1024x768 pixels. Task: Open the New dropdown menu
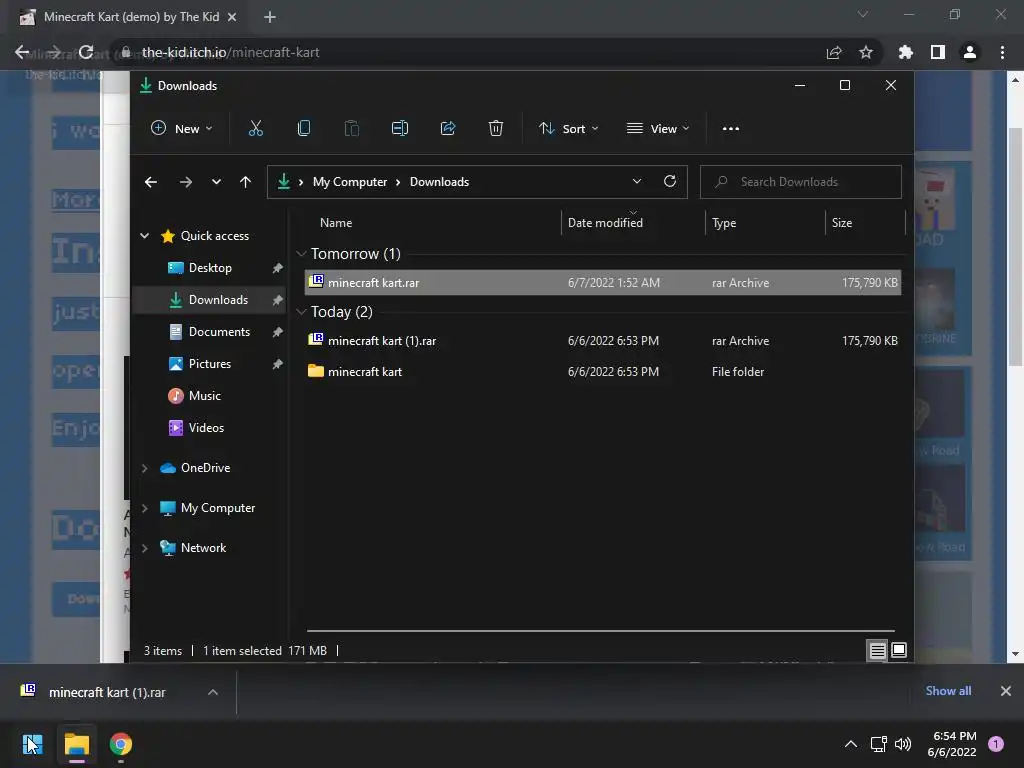(x=182, y=129)
